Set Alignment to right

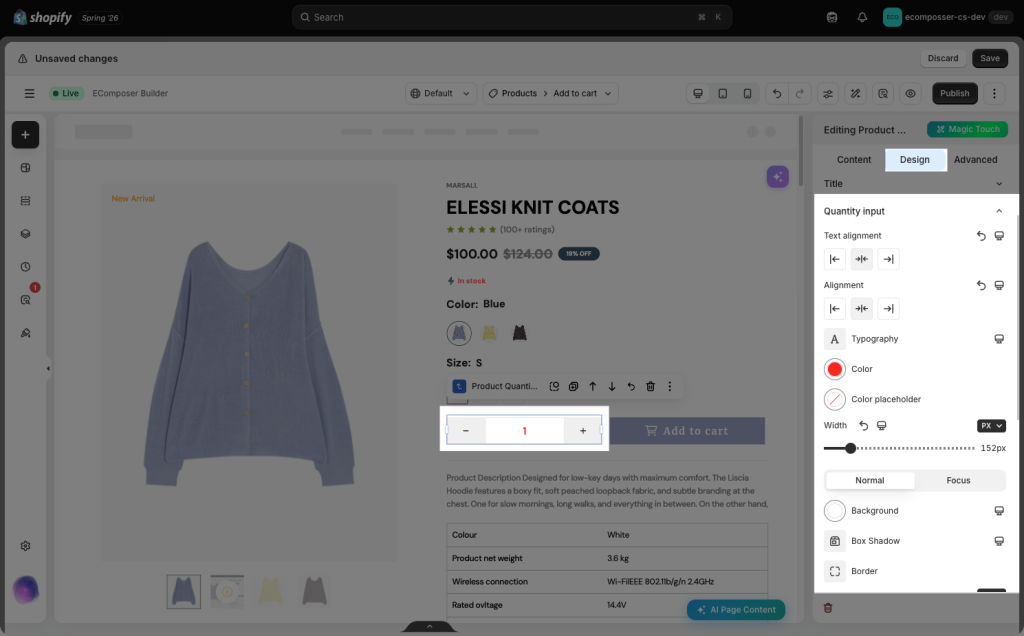tap(888, 309)
